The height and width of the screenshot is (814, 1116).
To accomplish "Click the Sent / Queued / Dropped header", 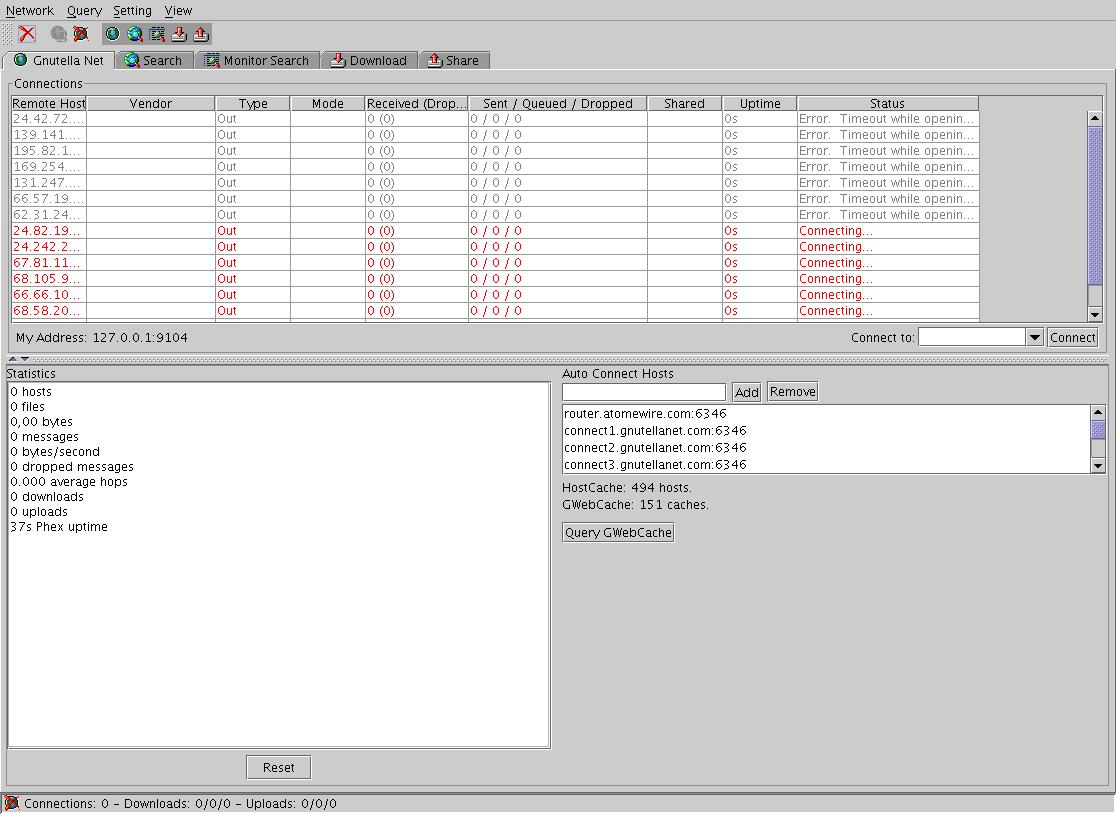I will (x=557, y=103).
